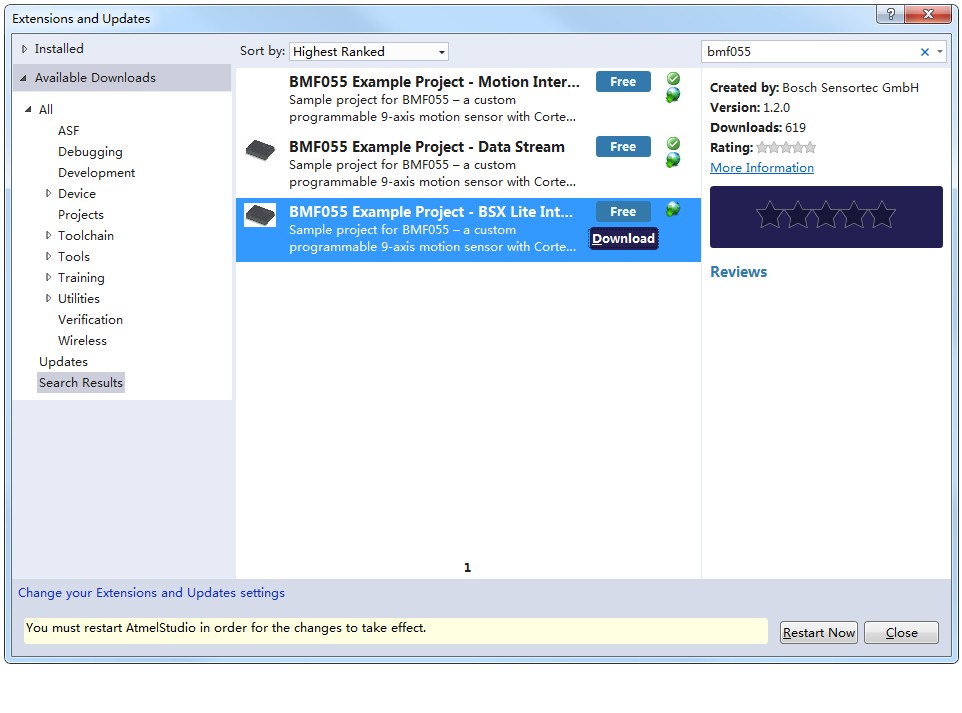Image resolution: width=962 pixels, height=713 pixels.
Task: Open the More Information link
Action: point(761,168)
